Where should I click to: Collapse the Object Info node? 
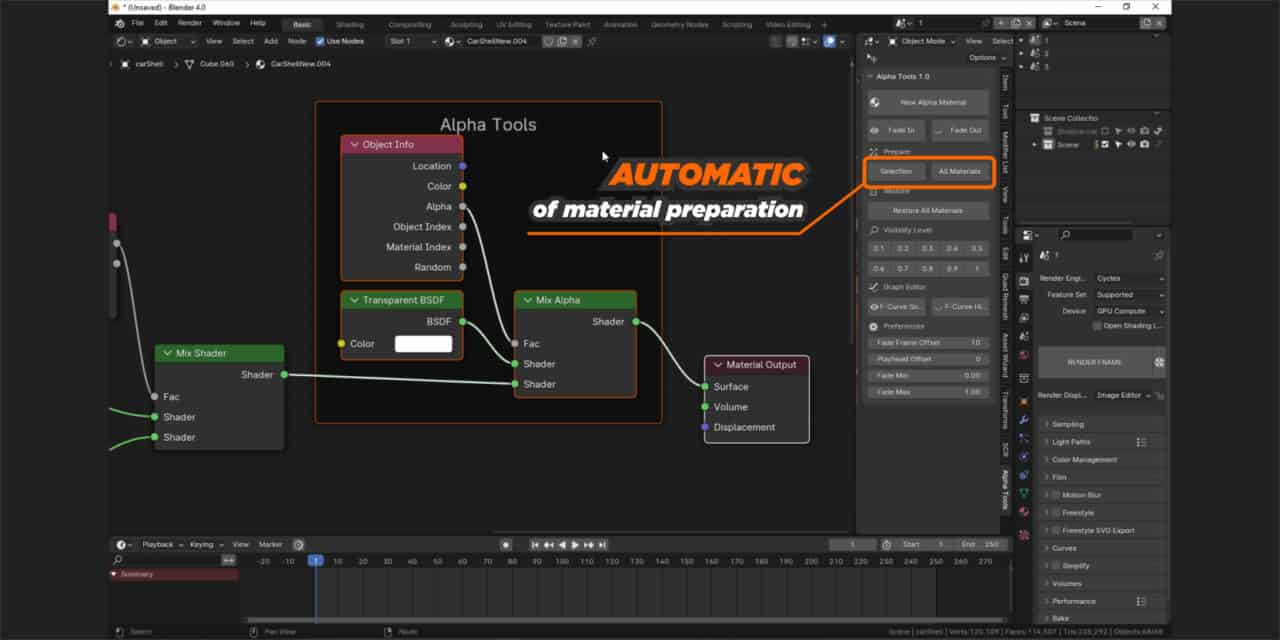354,145
